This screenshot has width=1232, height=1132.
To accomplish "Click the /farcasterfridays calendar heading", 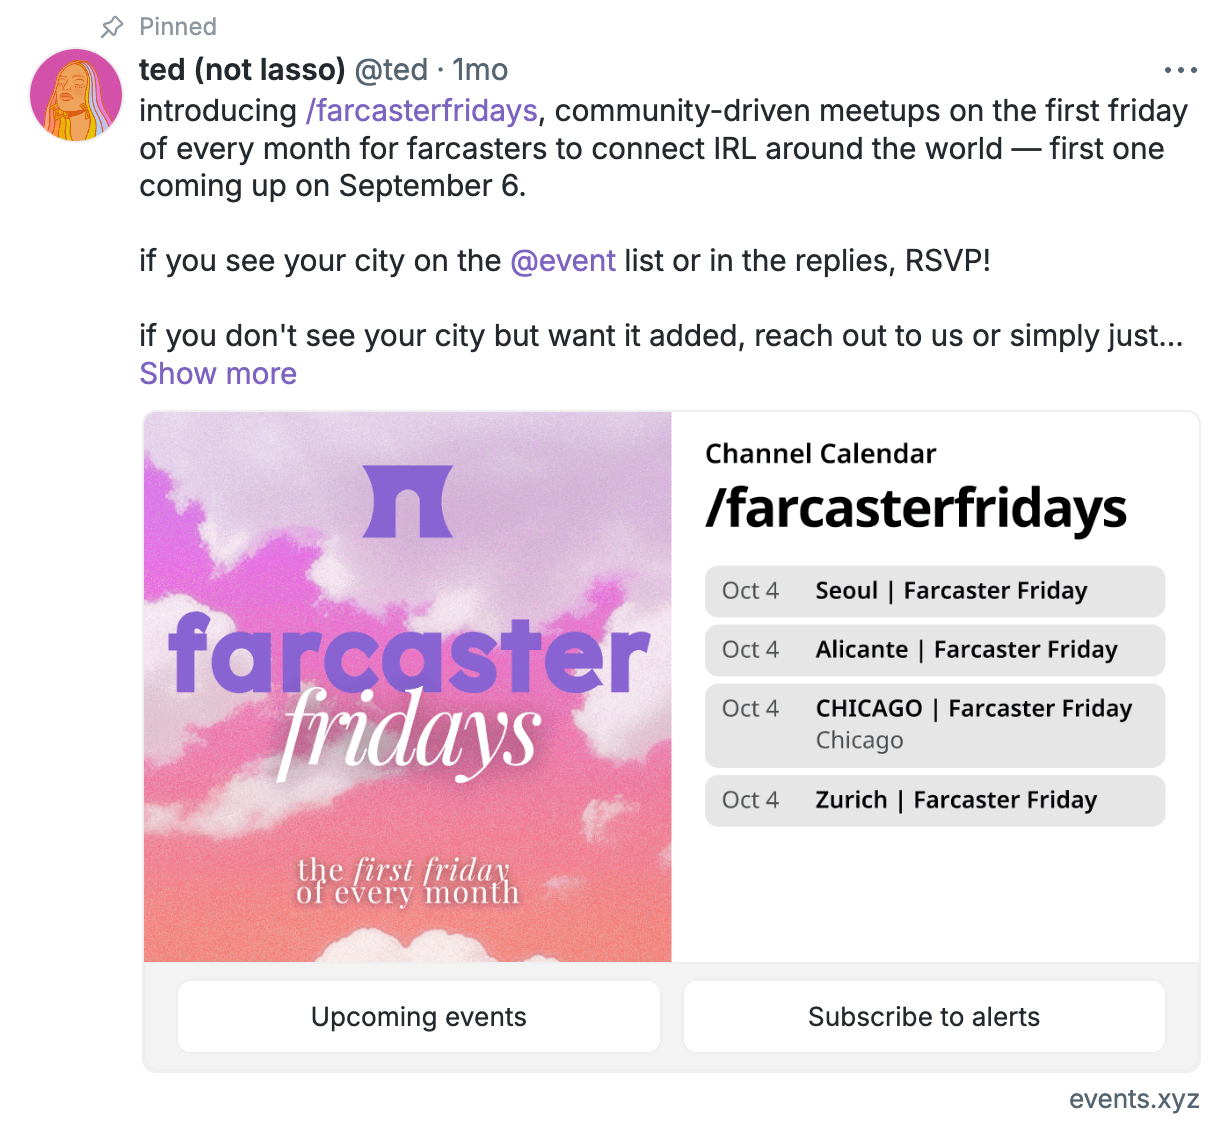I will pyautogui.click(x=916, y=508).
